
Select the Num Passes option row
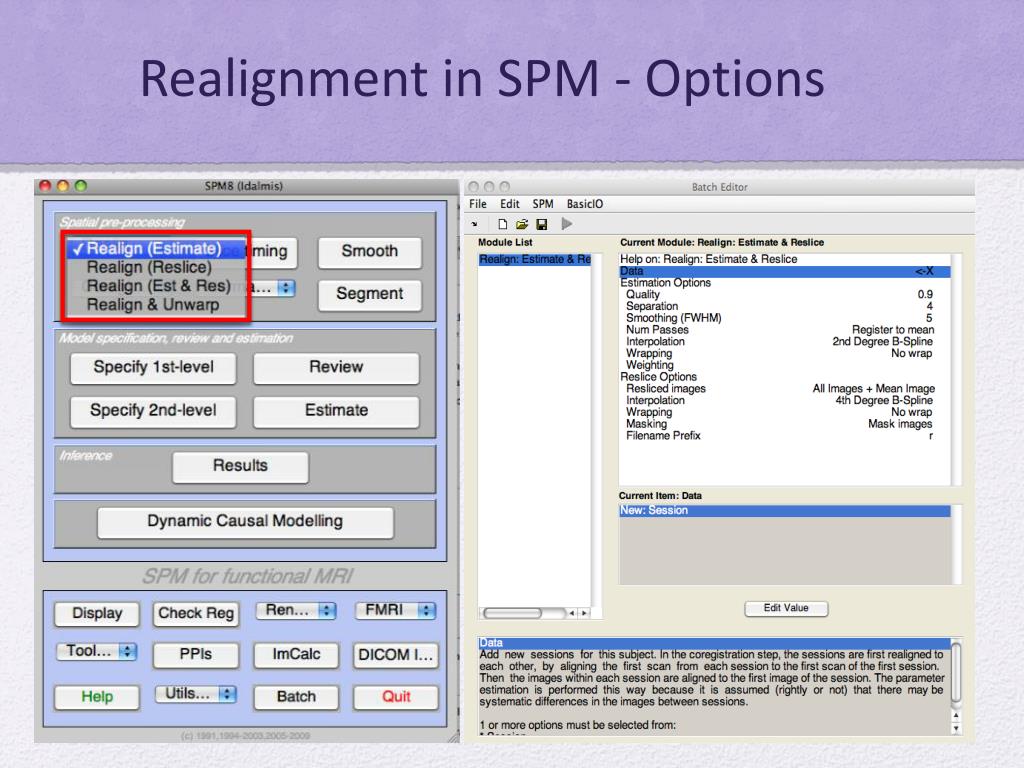point(784,330)
